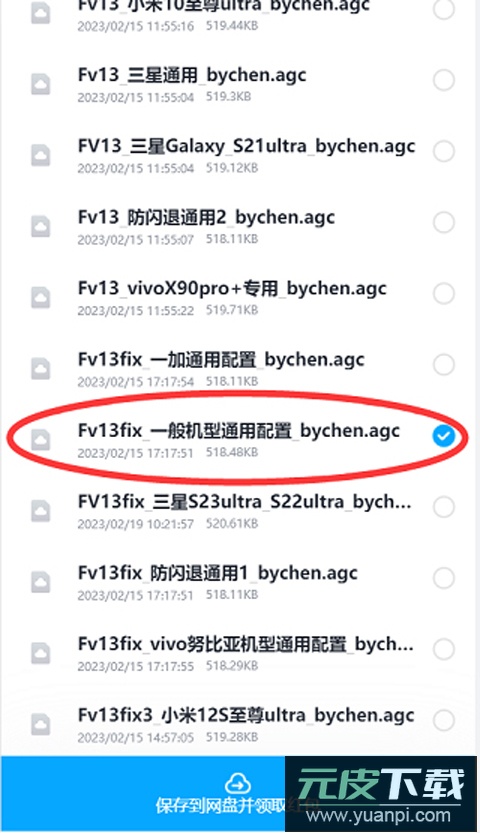Click file icon beside Fv13fix_一般机型通用配置_bychen.agc
This screenshot has width=480, height=833.
click(40, 440)
